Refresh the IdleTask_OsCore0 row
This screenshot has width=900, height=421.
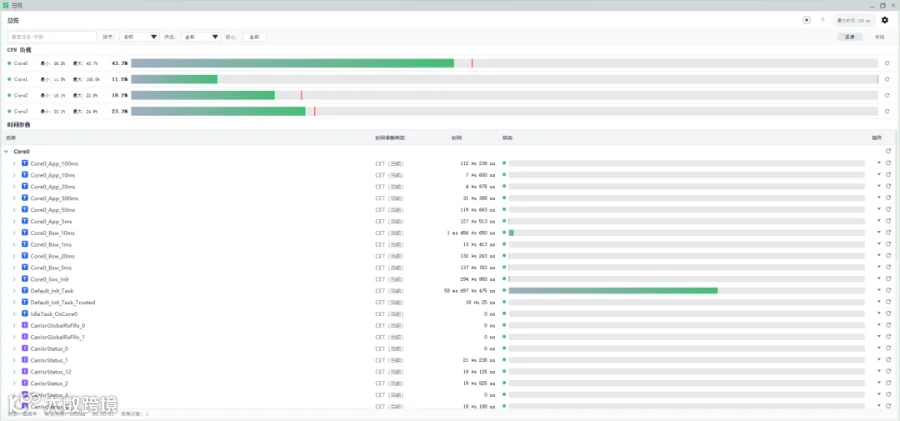click(888, 314)
